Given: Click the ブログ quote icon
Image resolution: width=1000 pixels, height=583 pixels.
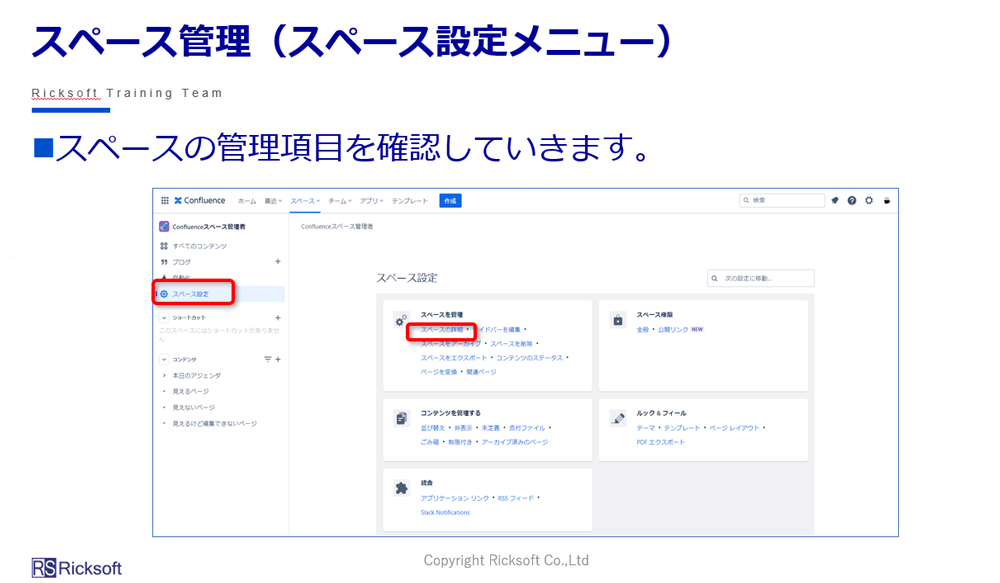Looking at the screenshot, I should coord(164,262).
